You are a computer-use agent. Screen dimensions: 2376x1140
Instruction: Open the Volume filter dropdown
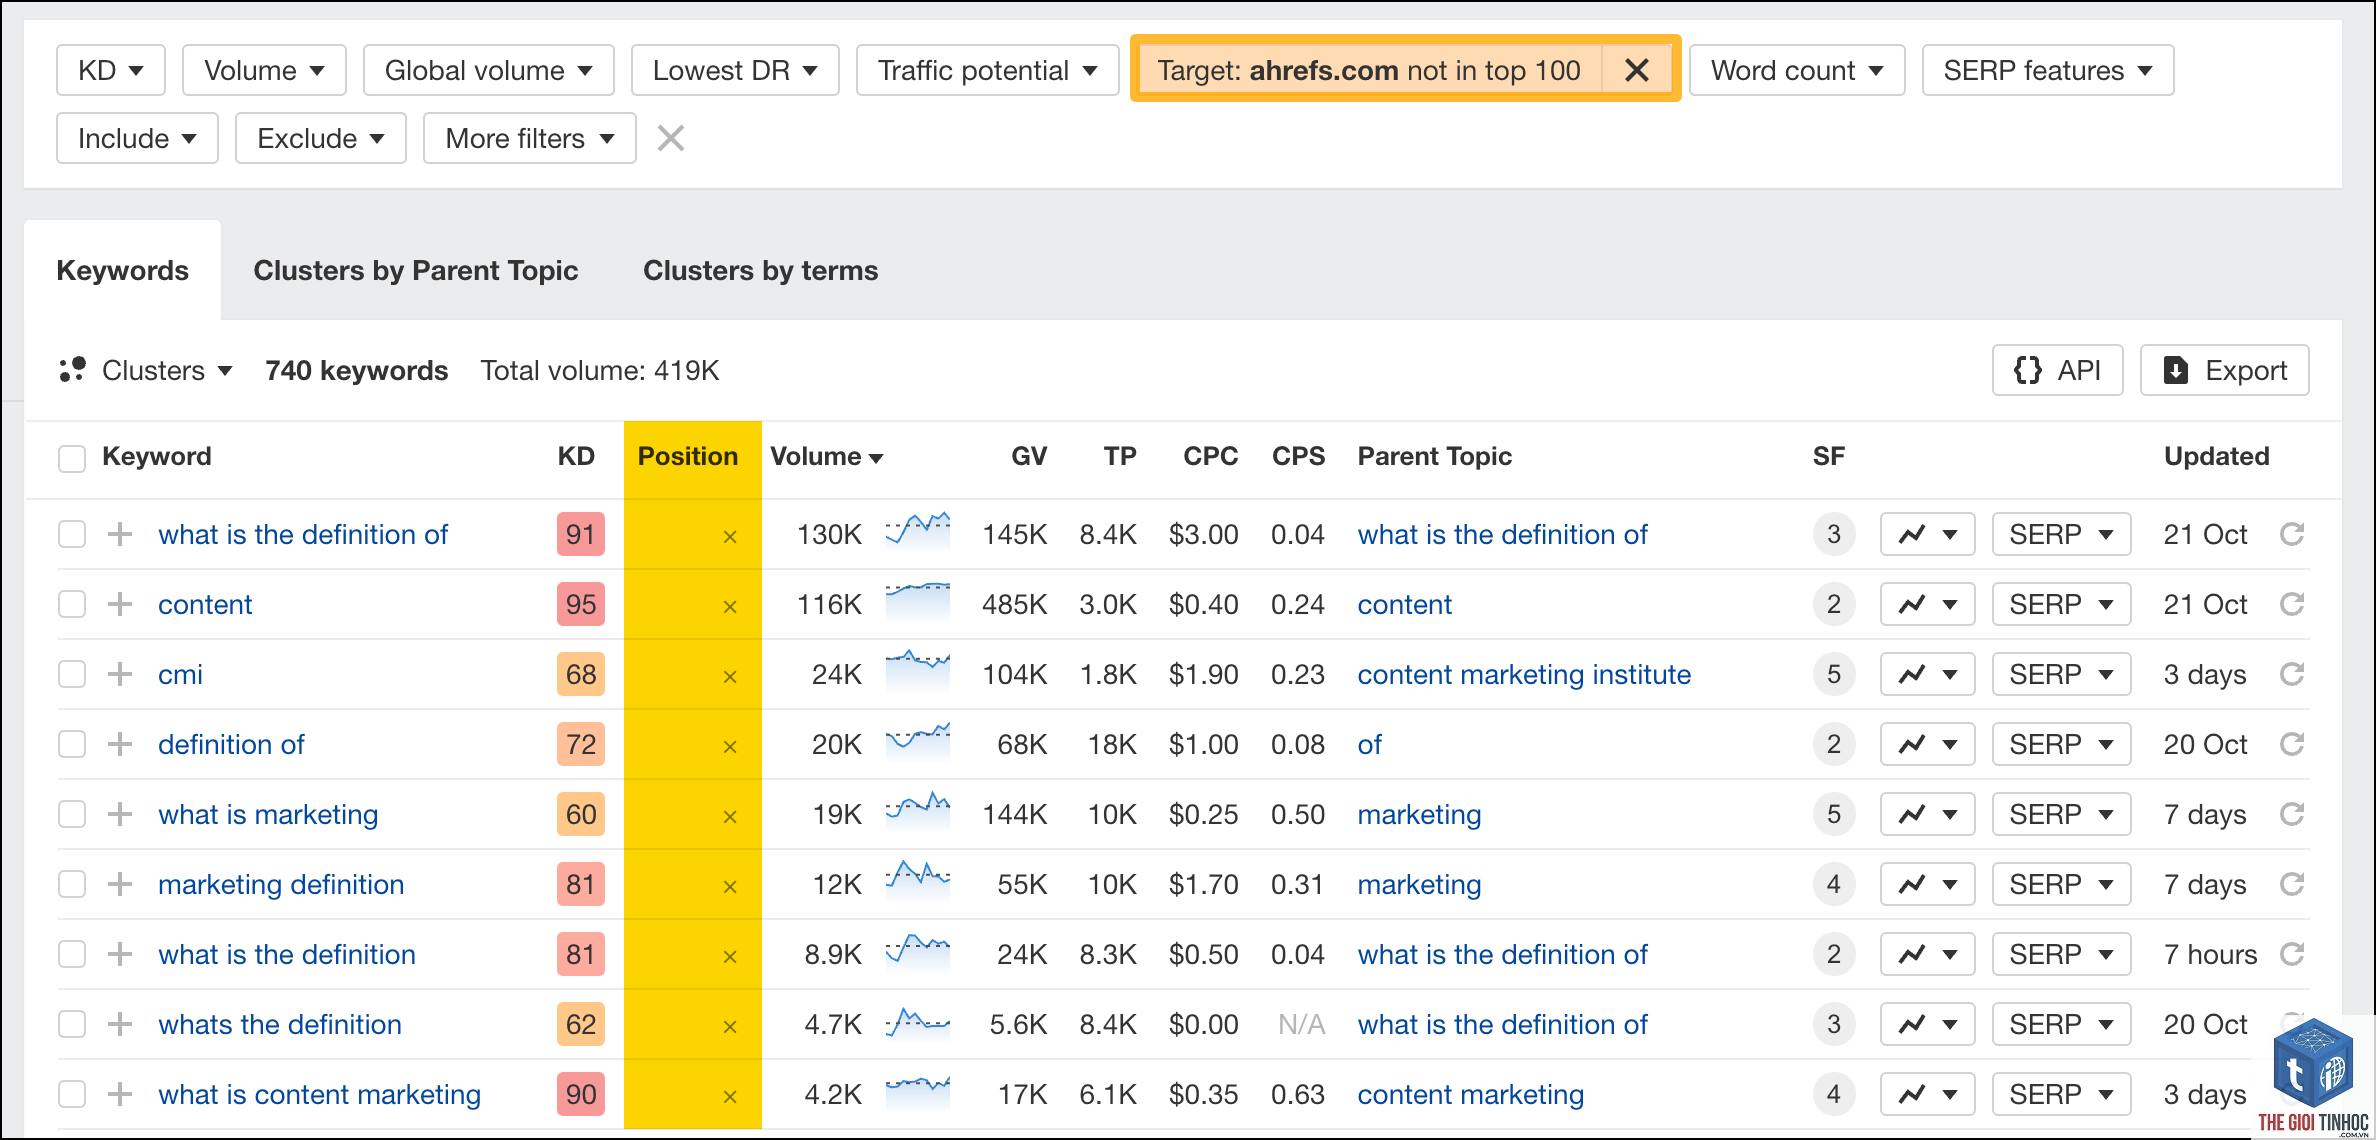tap(264, 70)
